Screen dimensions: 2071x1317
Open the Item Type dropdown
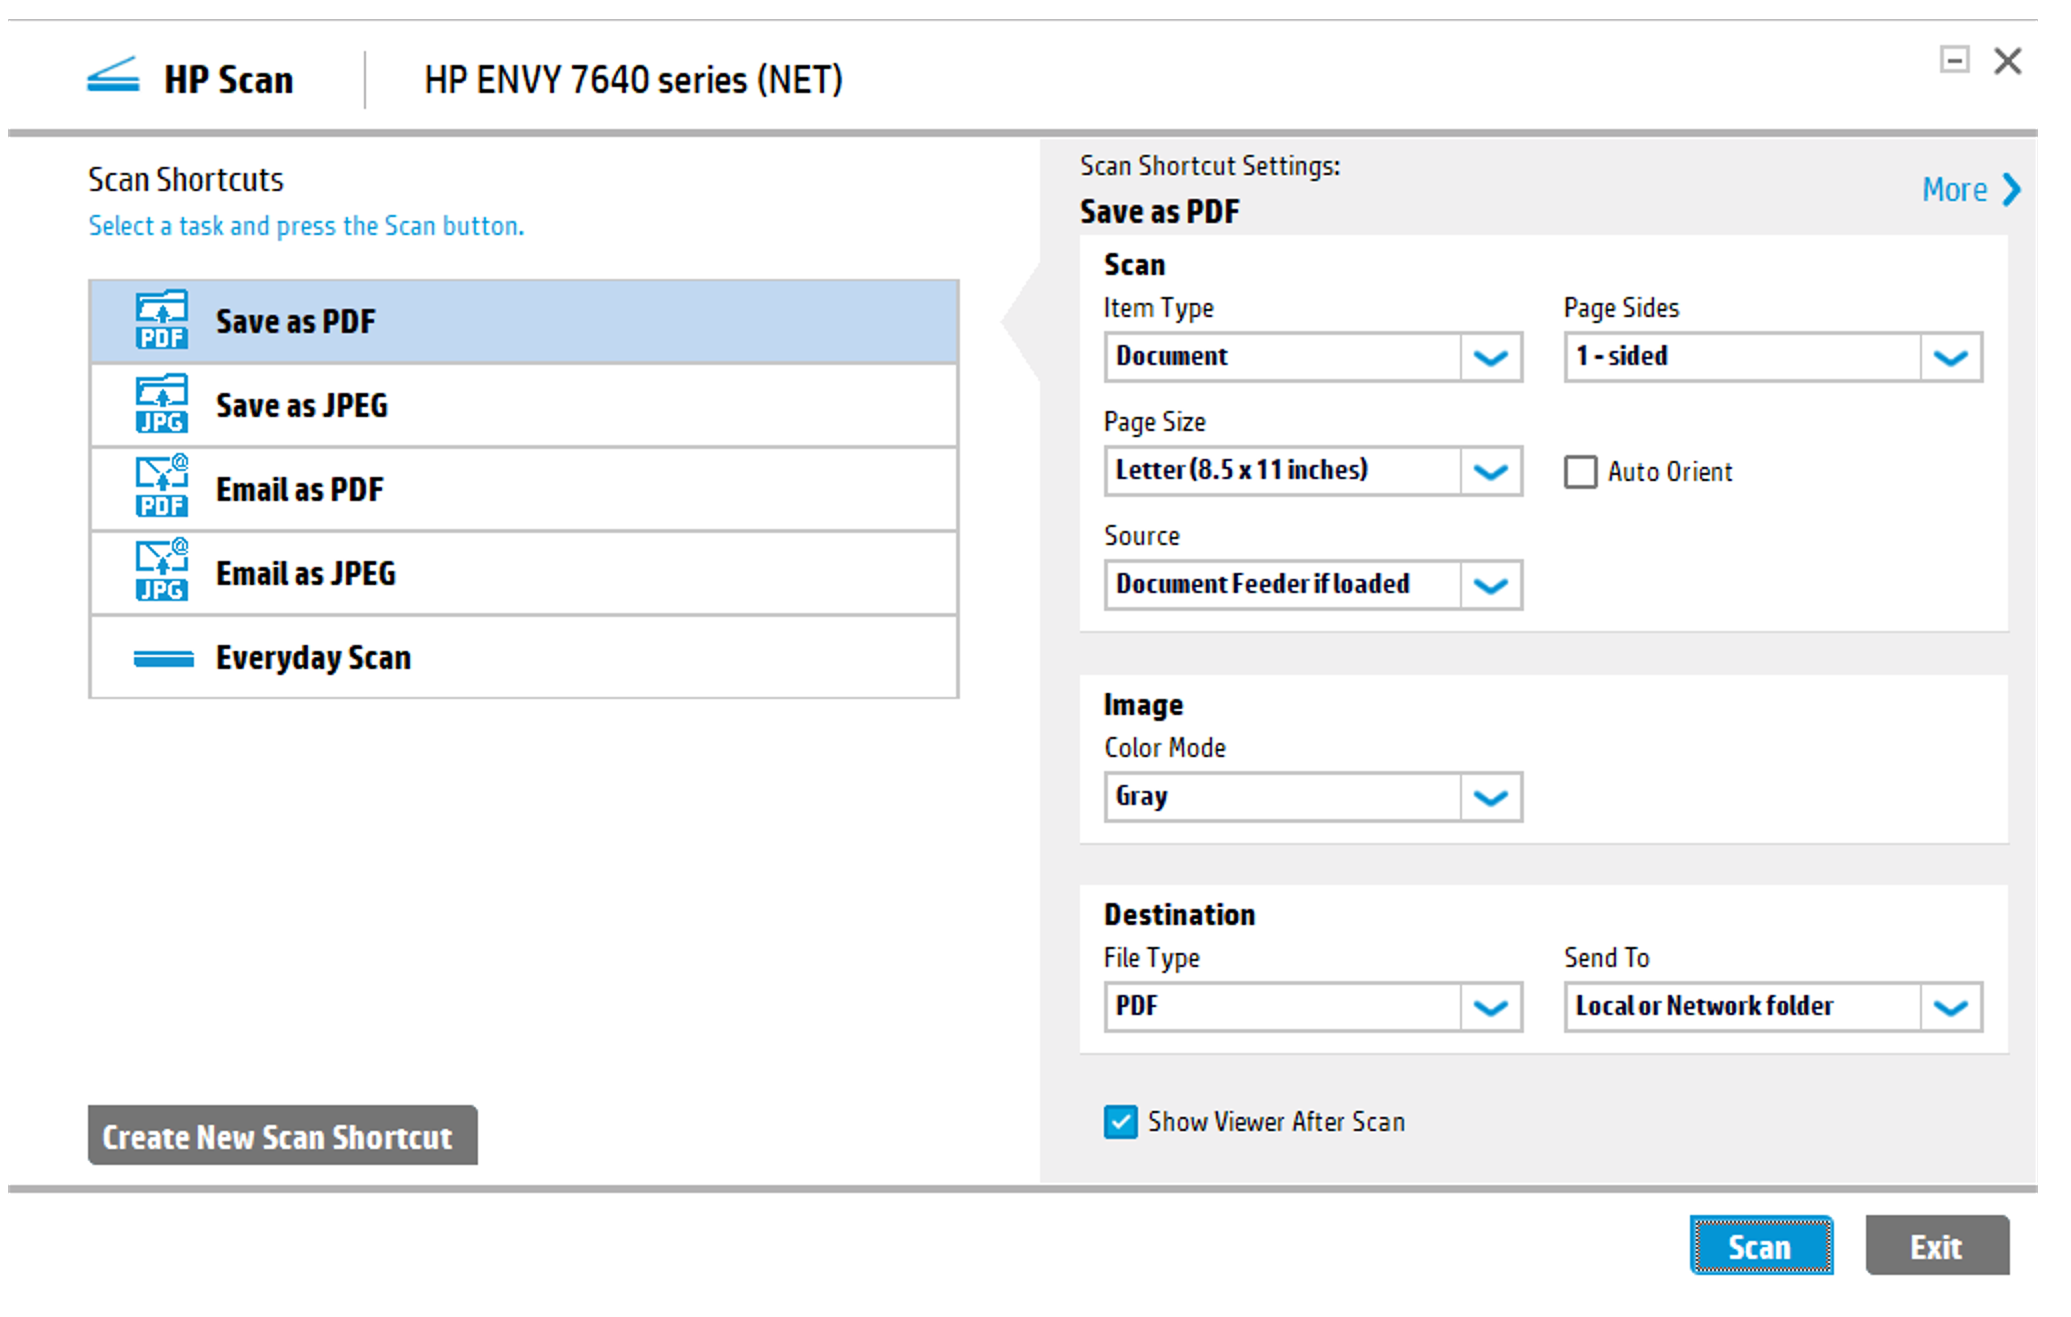click(1313, 357)
